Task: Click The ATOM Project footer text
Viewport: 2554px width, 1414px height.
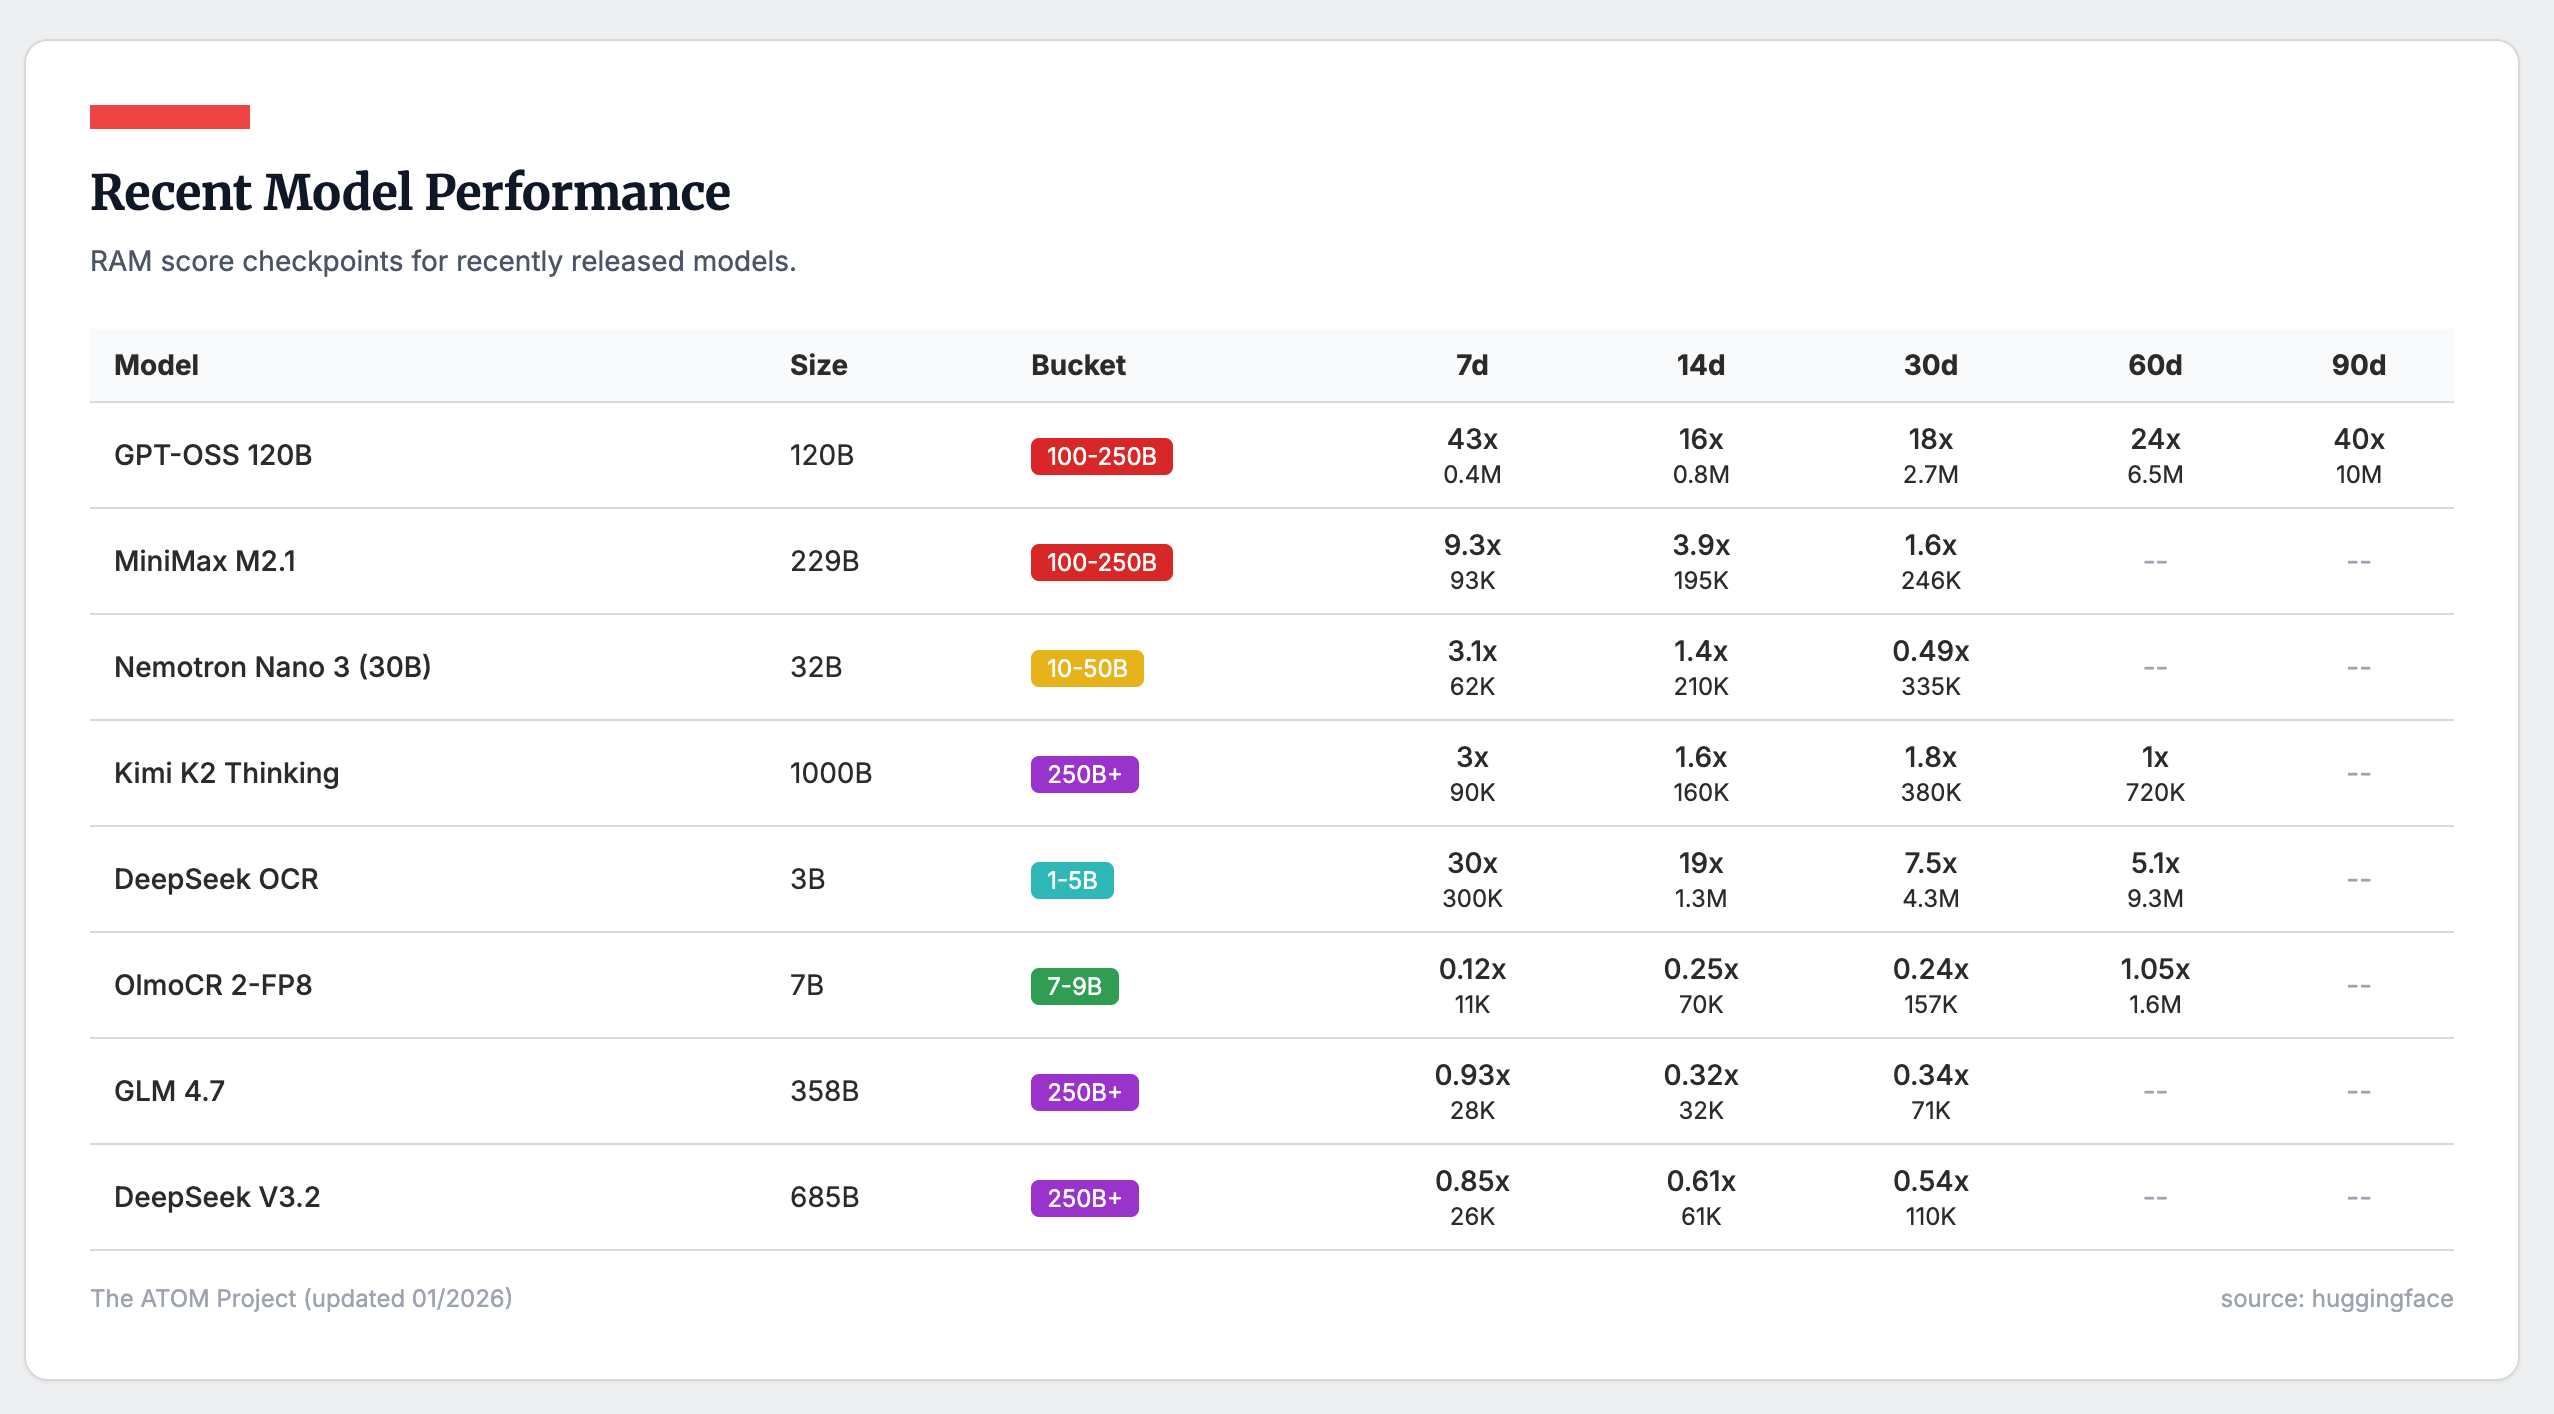Action: (x=301, y=1298)
